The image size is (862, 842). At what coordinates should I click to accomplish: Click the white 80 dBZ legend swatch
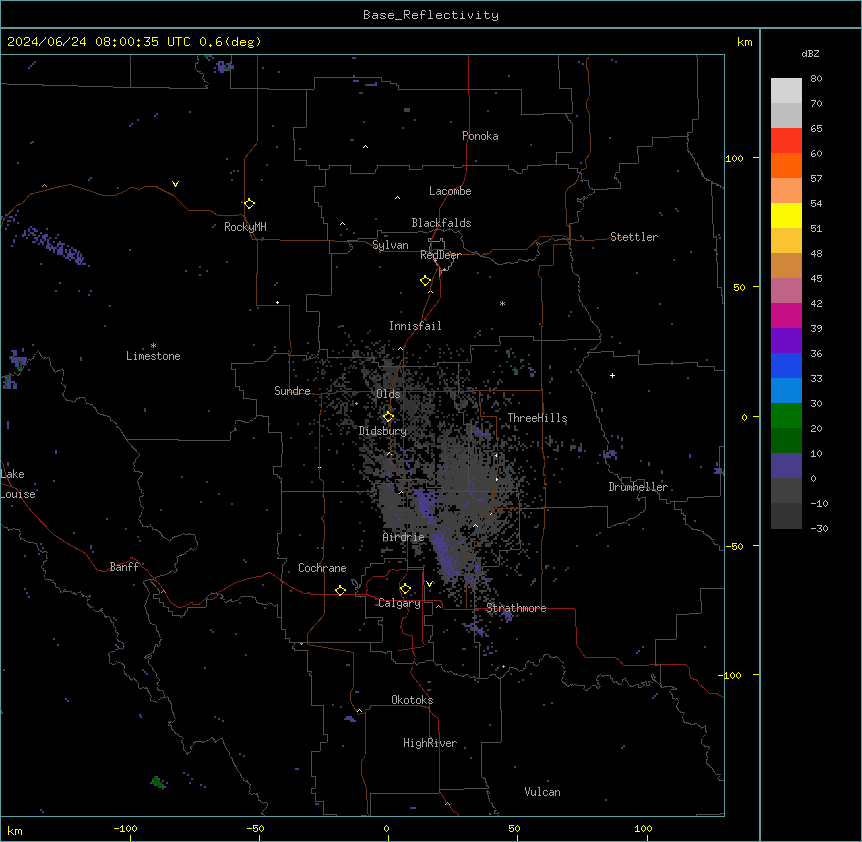tap(786, 91)
